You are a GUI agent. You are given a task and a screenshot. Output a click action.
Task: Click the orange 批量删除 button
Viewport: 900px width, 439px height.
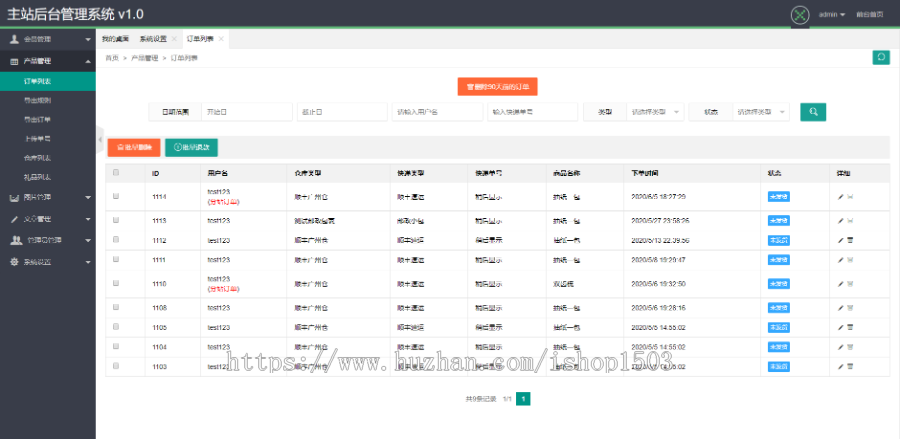click(x=134, y=147)
